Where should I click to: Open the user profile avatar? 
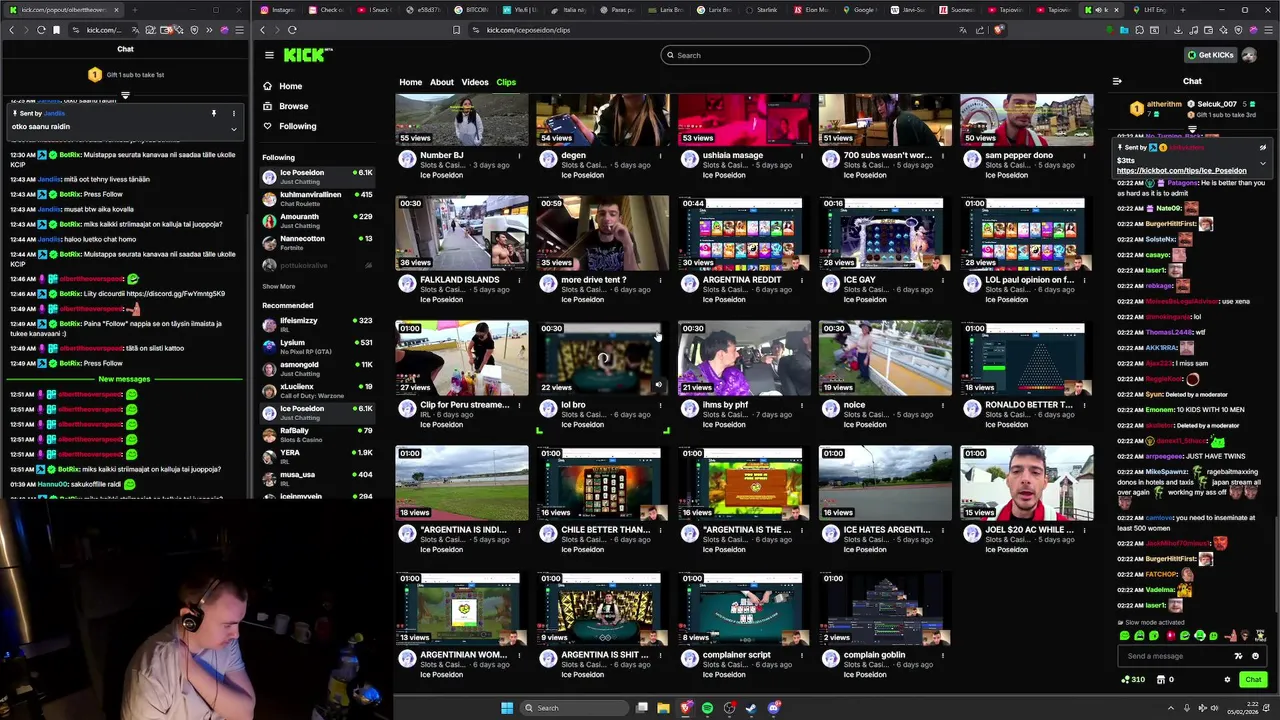(1249, 55)
